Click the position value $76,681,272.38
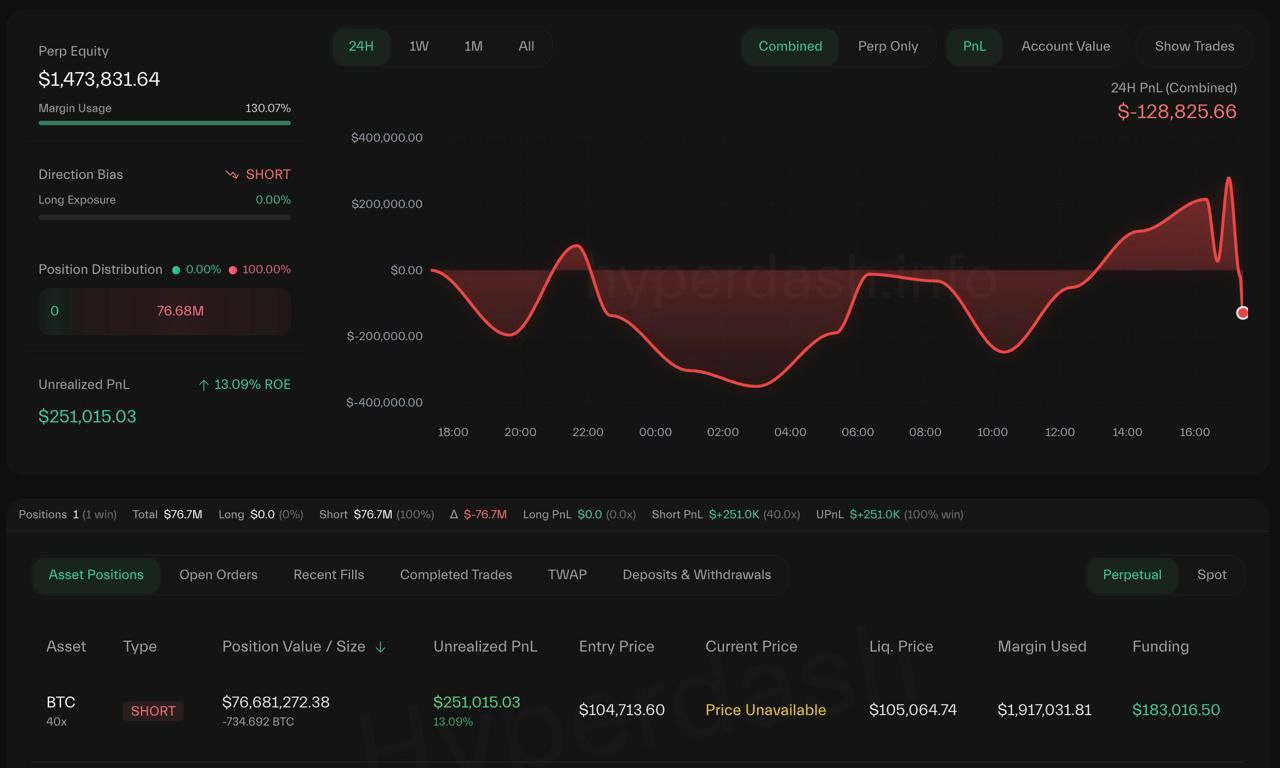Screen dimensions: 1280x768 (x=276, y=702)
